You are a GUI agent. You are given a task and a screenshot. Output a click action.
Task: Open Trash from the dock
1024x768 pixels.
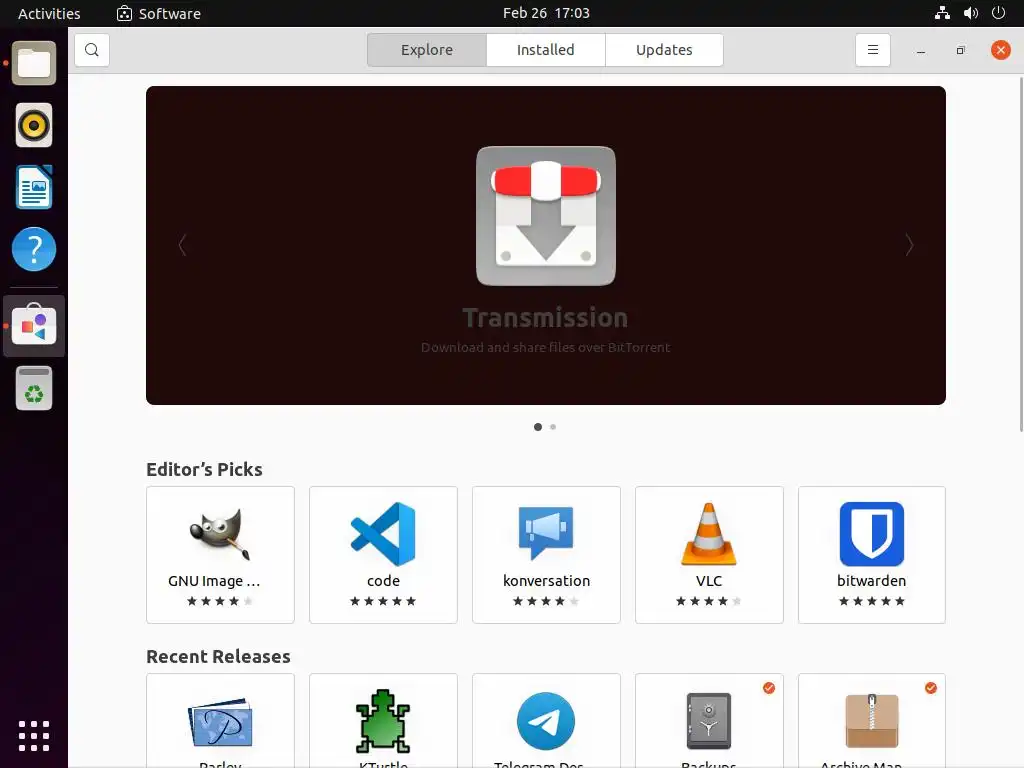(x=34, y=388)
